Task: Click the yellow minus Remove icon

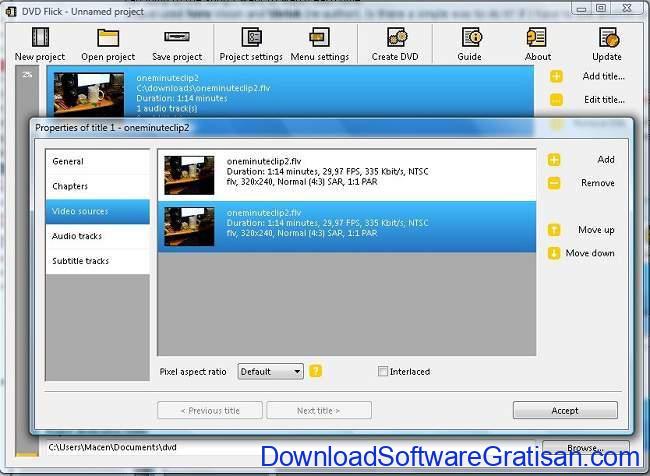Action: tap(554, 183)
